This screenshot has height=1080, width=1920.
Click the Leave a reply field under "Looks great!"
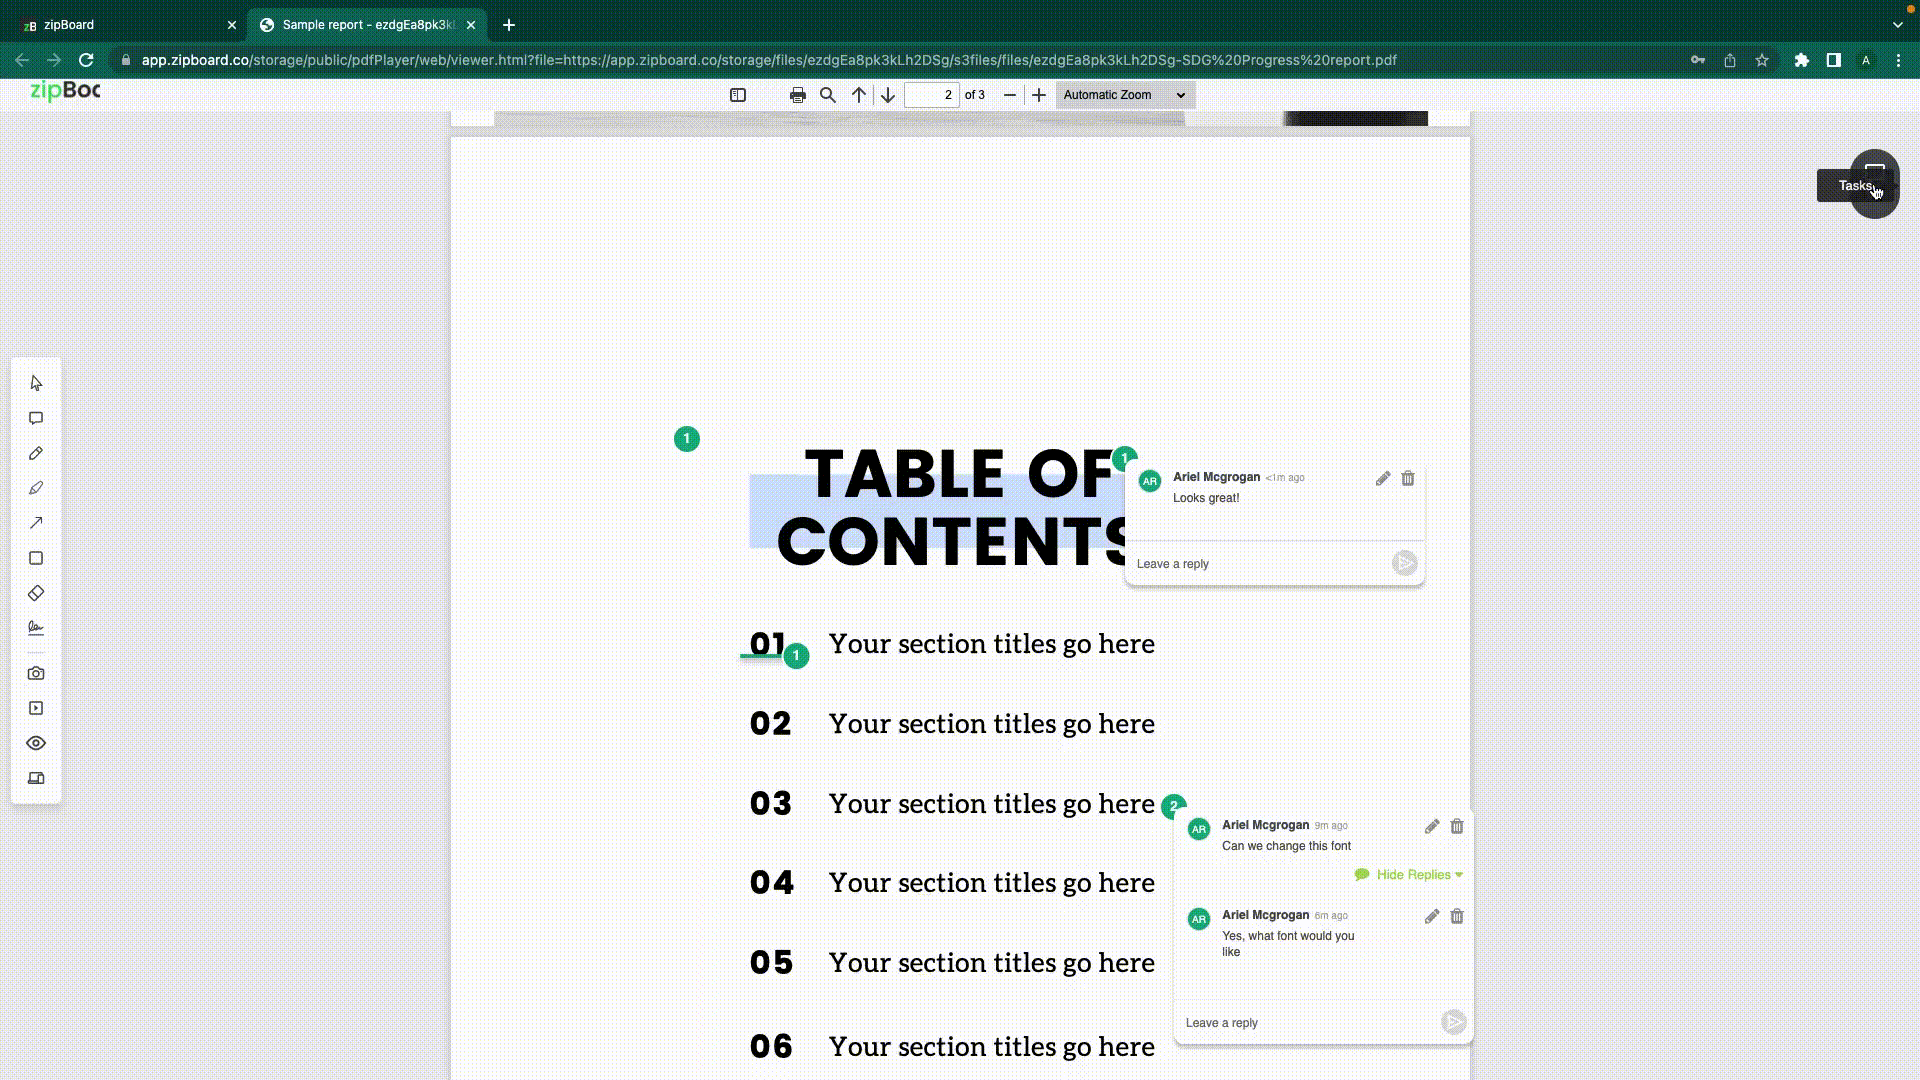[x=1258, y=564]
